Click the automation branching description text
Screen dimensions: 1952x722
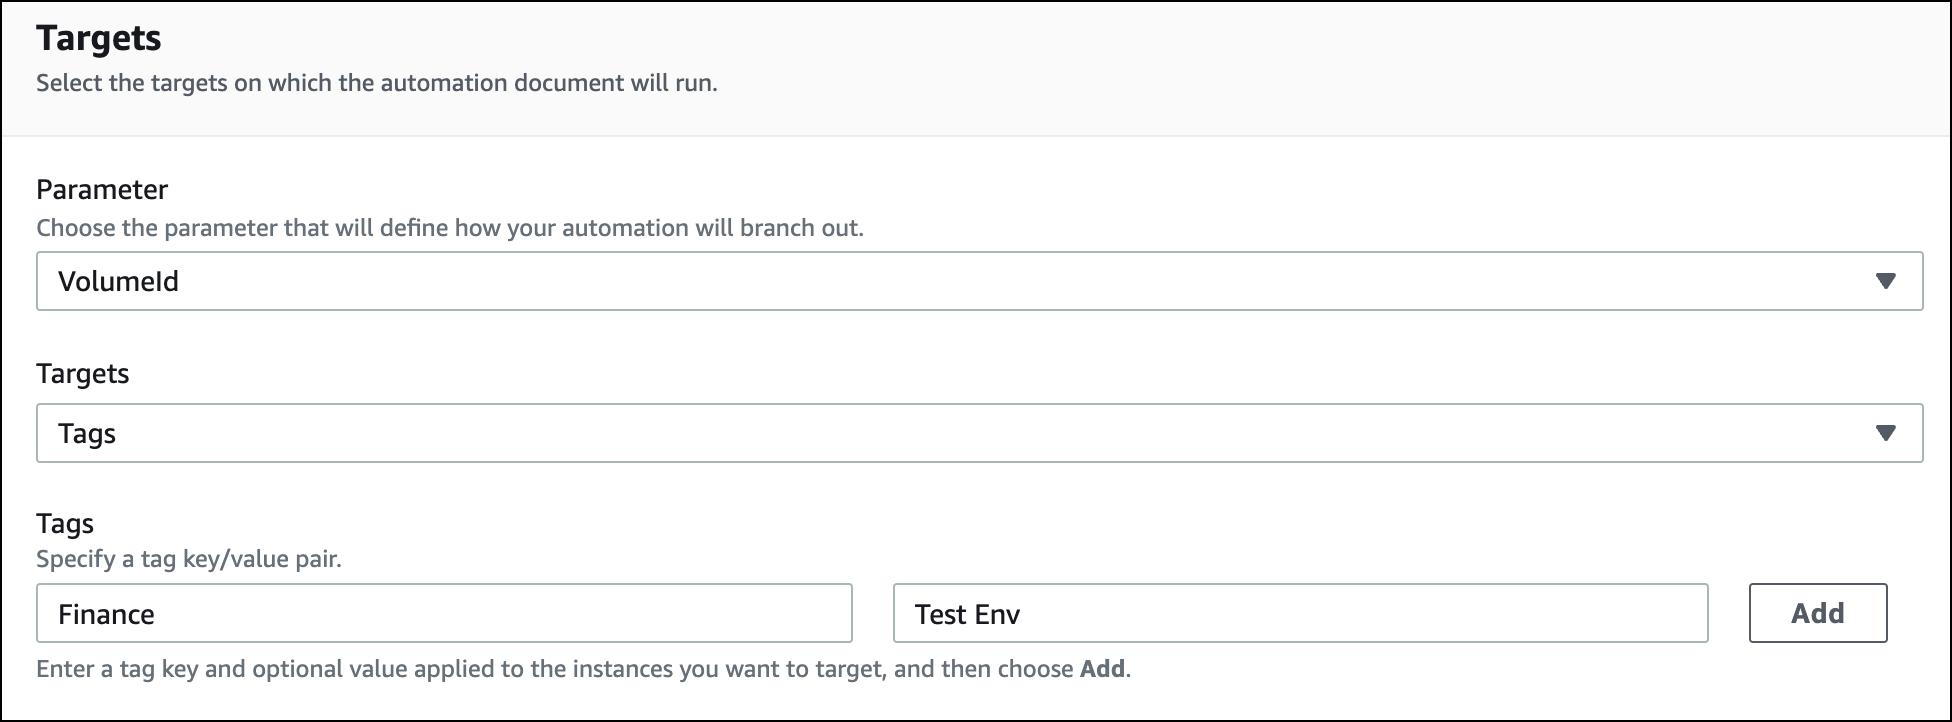tap(452, 228)
